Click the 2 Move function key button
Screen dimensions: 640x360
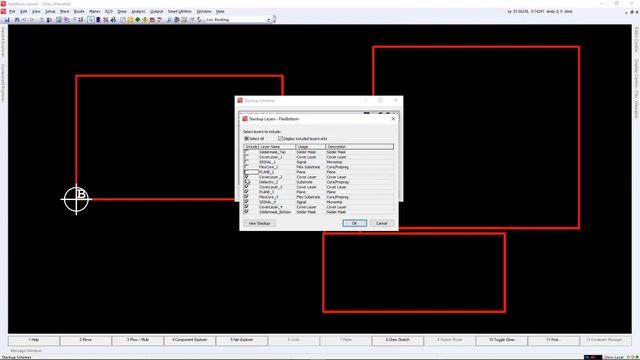coord(86,340)
